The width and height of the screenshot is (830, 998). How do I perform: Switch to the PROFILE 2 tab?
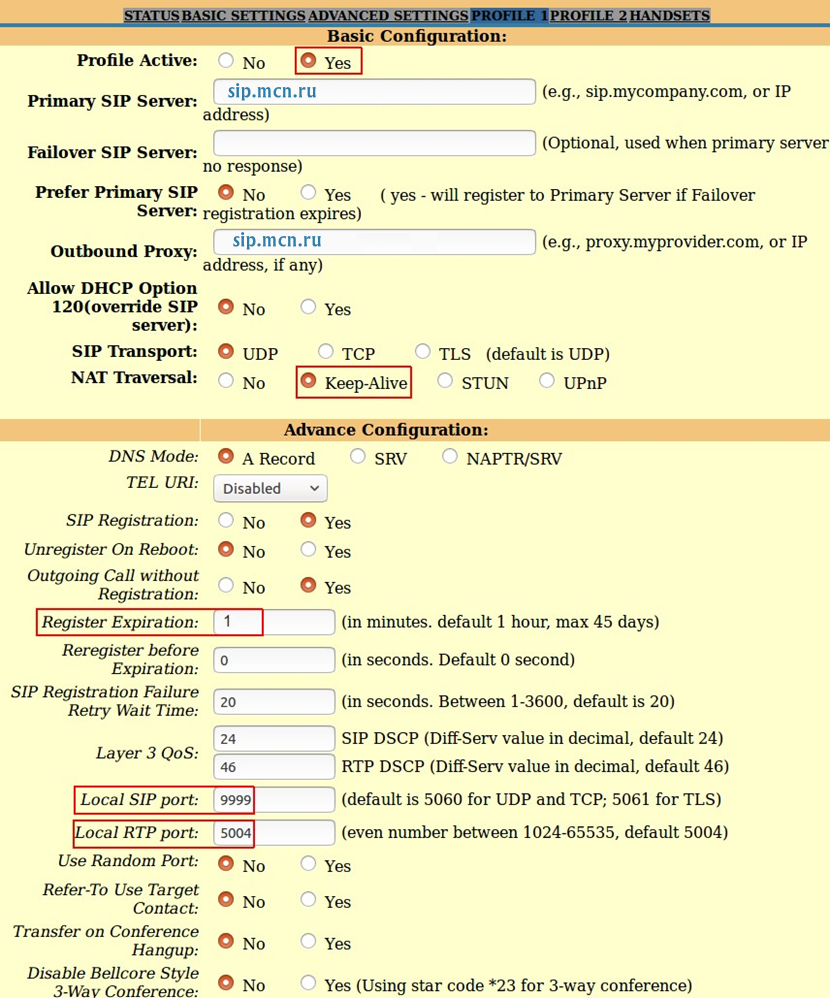[x=588, y=15]
